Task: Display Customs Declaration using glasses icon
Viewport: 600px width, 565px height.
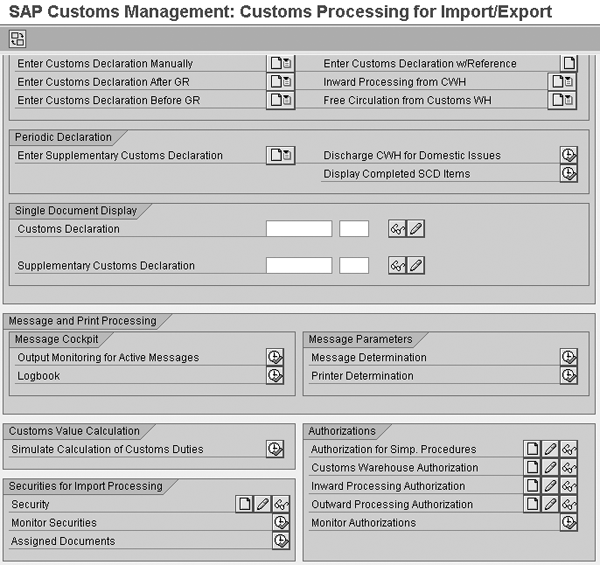Action: pos(397,229)
